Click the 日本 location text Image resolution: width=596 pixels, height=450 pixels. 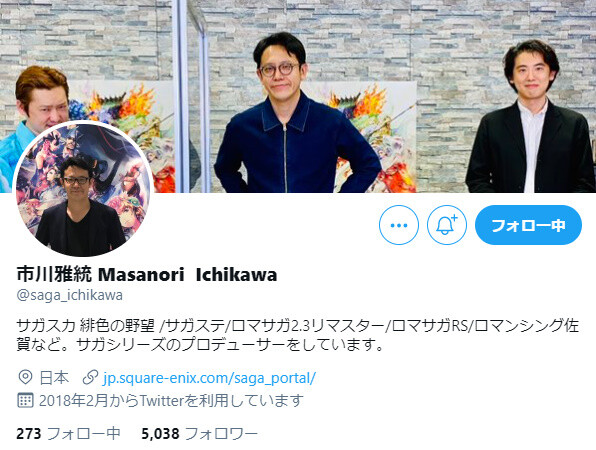click(x=54, y=378)
